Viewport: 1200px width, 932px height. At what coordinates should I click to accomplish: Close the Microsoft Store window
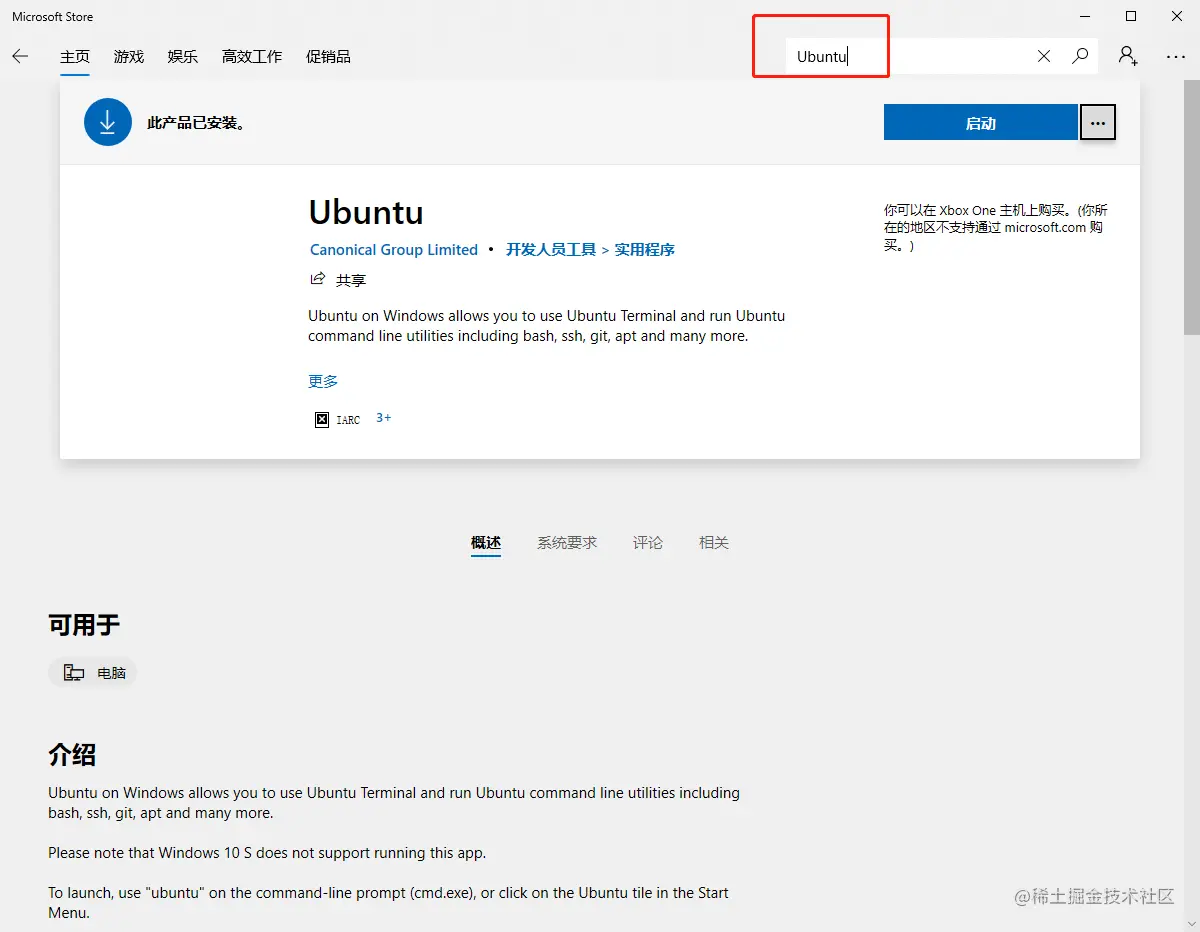point(1177,16)
